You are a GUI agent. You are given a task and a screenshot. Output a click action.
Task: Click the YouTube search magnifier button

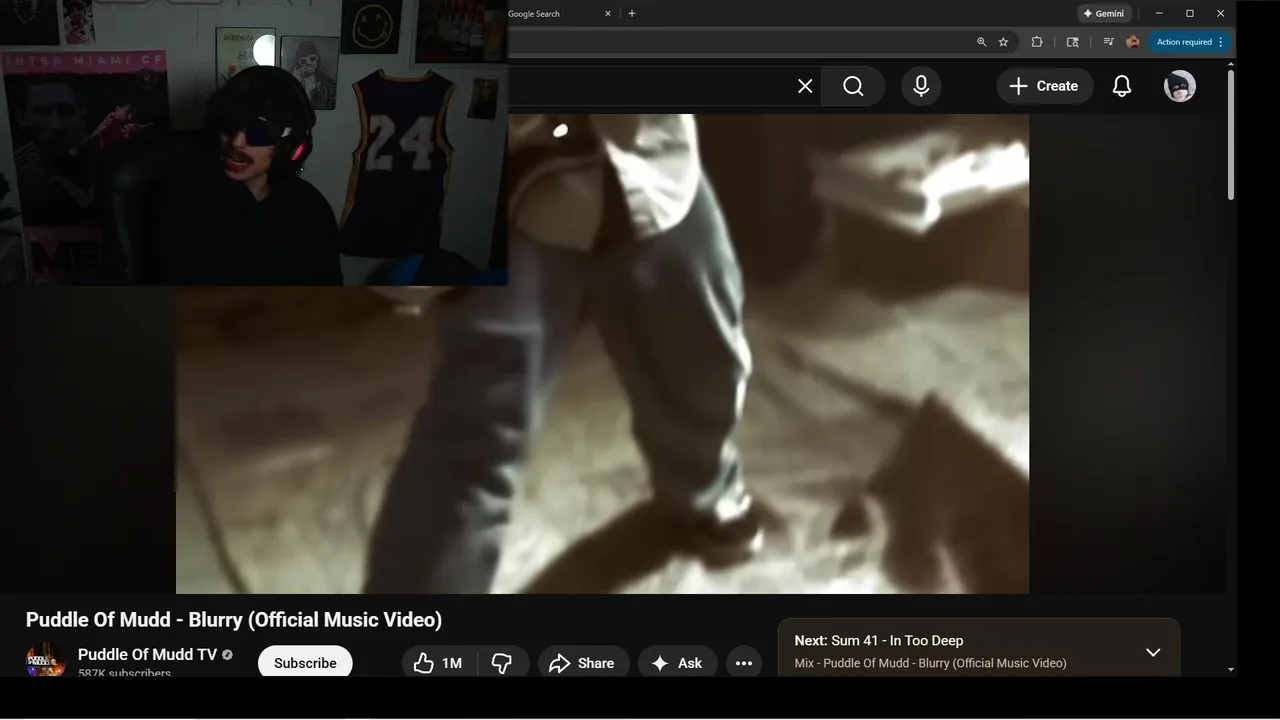853,86
